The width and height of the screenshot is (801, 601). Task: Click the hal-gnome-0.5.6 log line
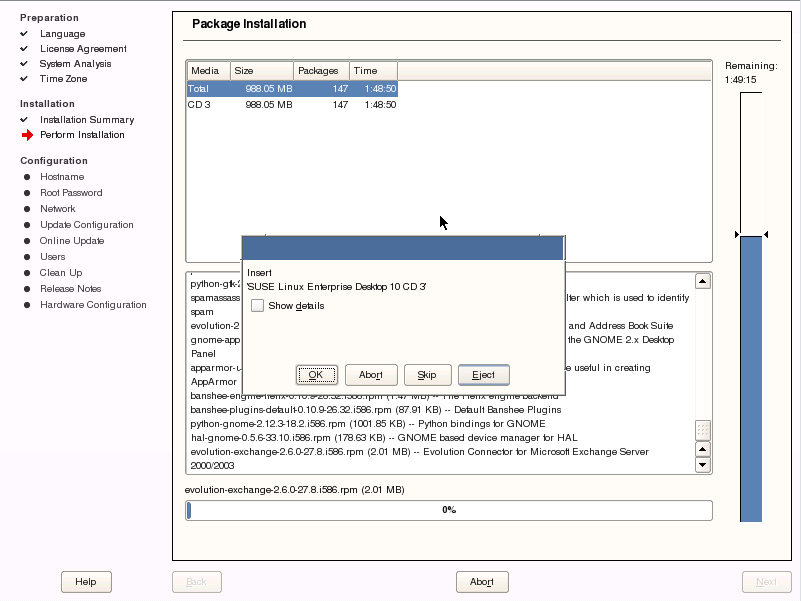[384, 438]
